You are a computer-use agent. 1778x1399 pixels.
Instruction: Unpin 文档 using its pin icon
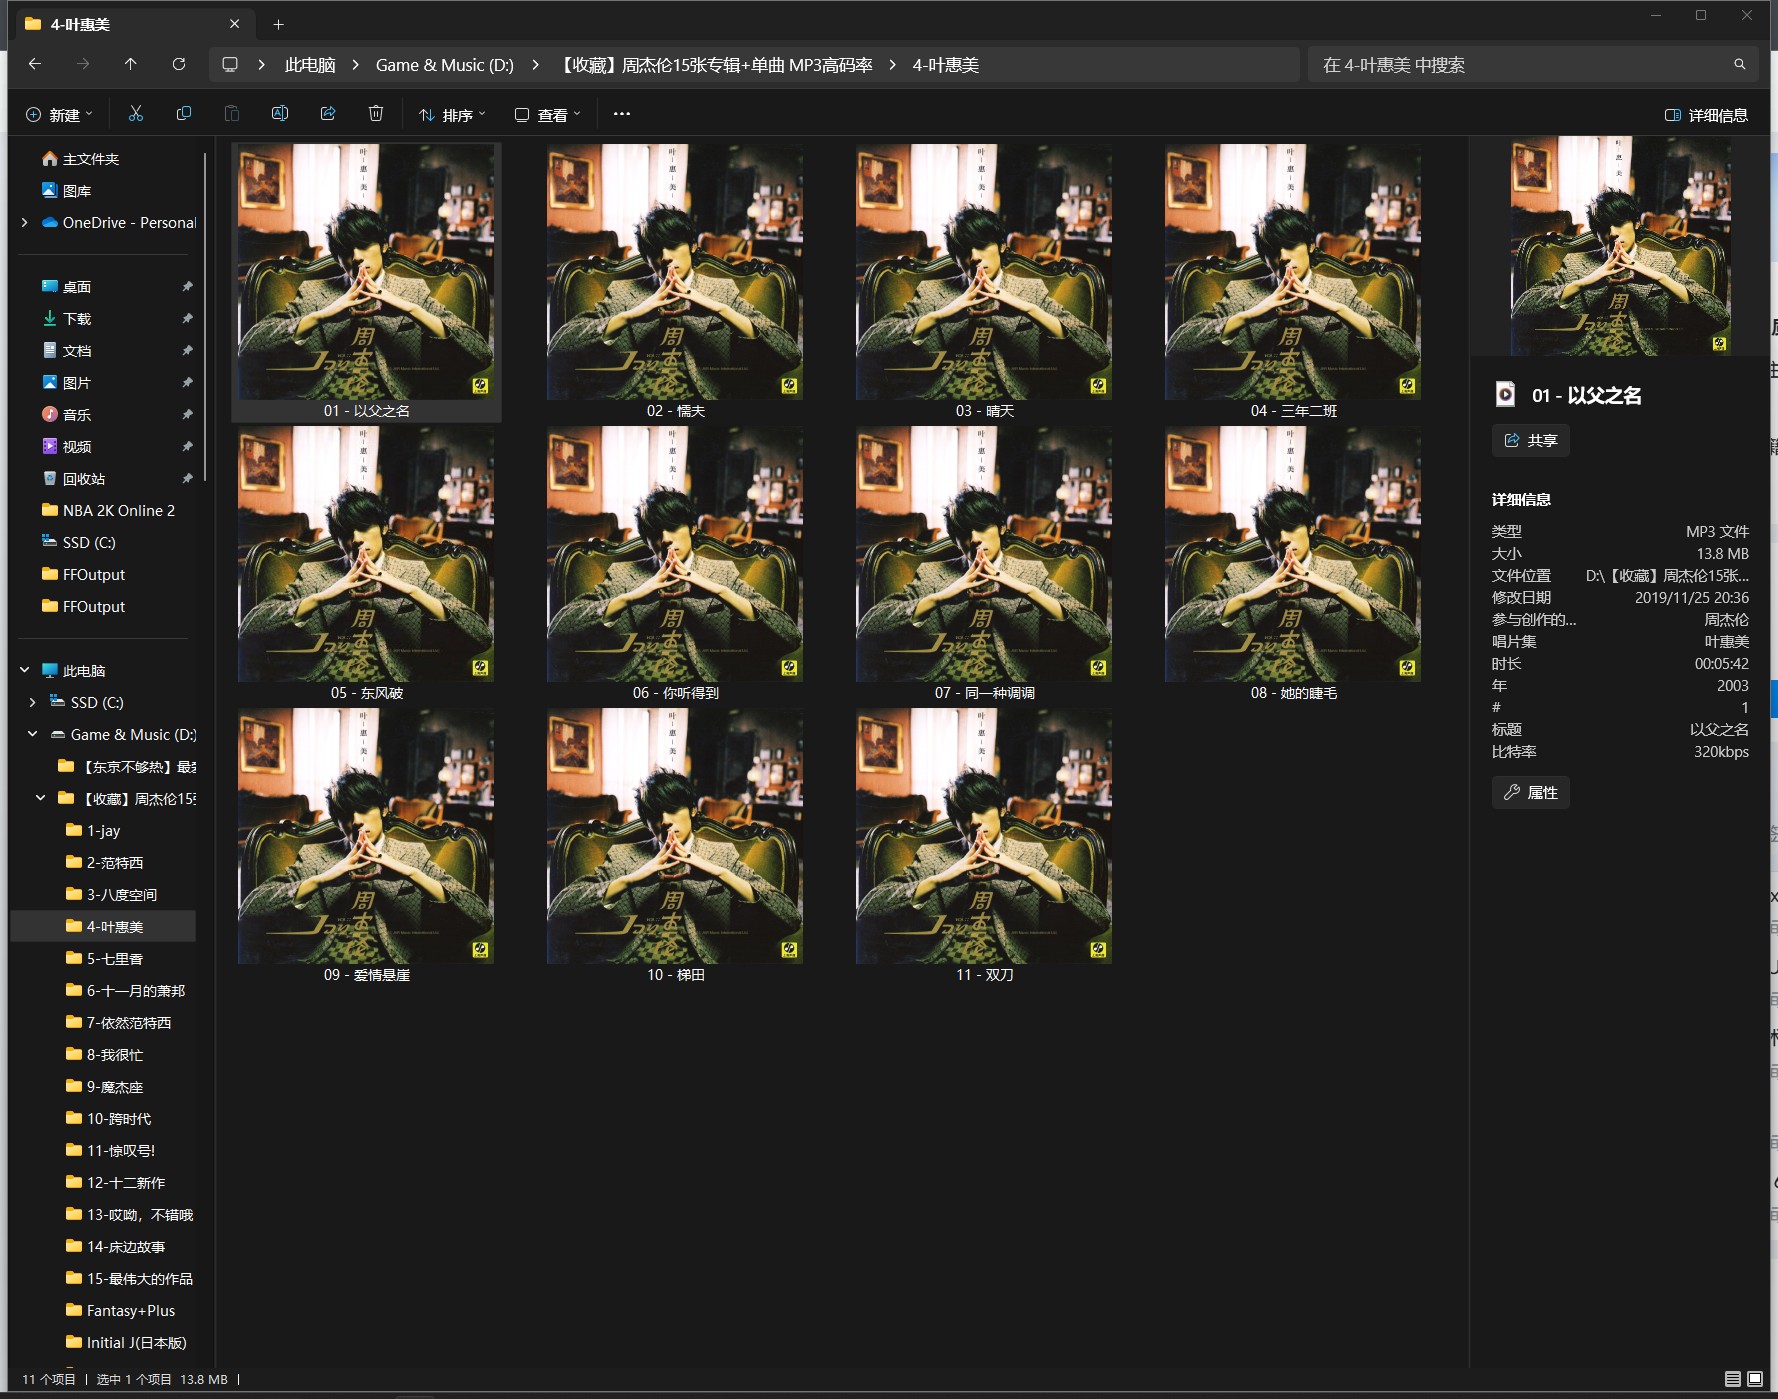[187, 351]
